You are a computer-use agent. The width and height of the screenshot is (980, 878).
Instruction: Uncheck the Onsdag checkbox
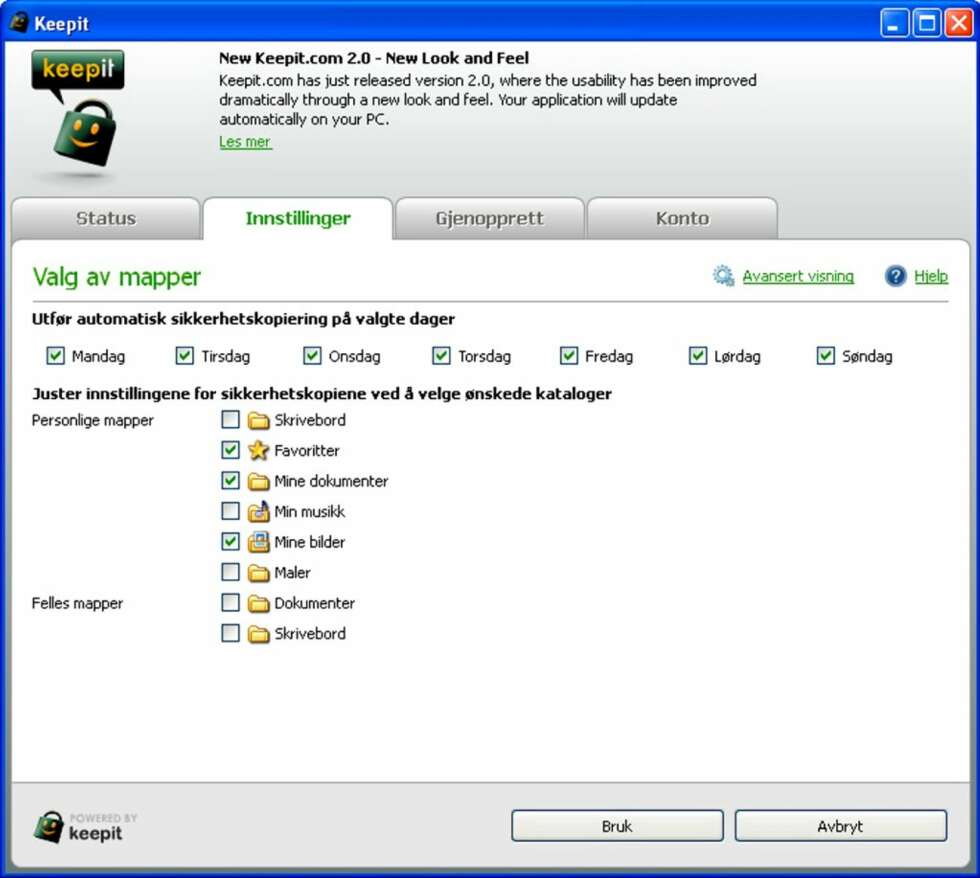[x=312, y=356]
